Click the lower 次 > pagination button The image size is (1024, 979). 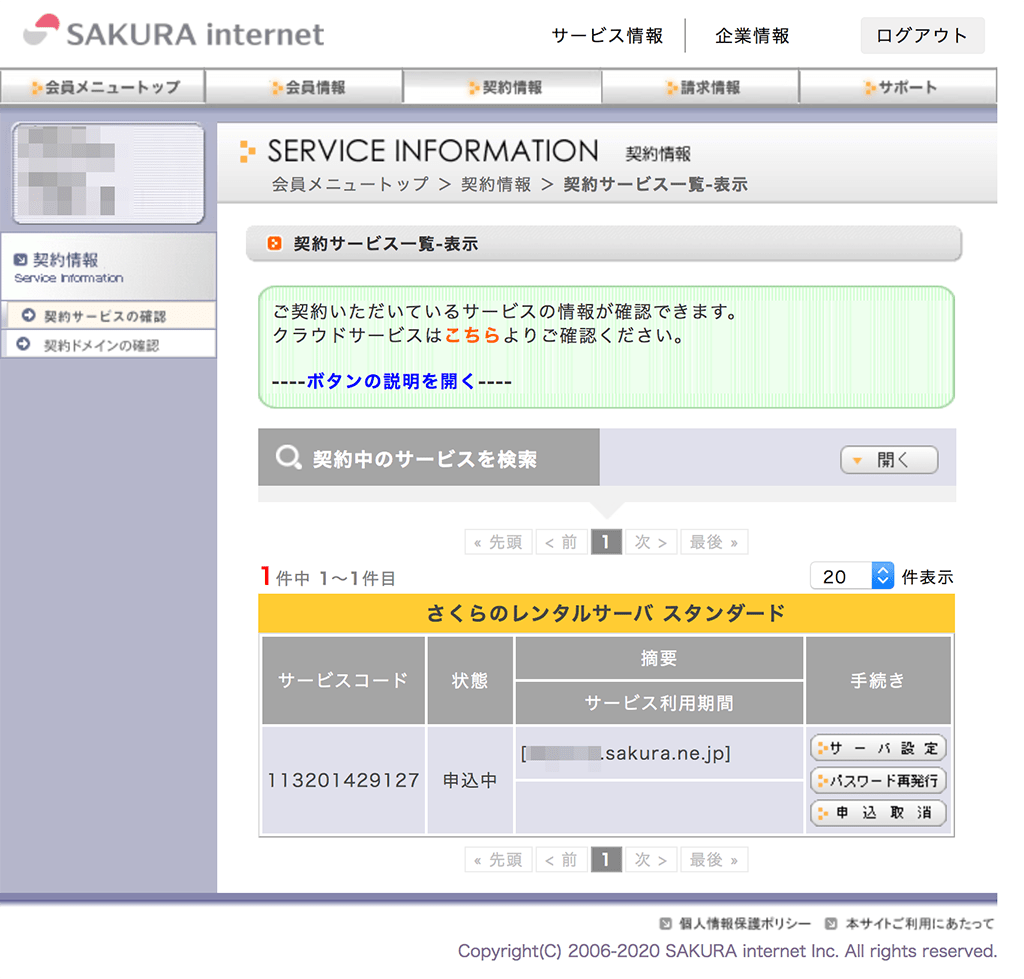click(x=651, y=859)
